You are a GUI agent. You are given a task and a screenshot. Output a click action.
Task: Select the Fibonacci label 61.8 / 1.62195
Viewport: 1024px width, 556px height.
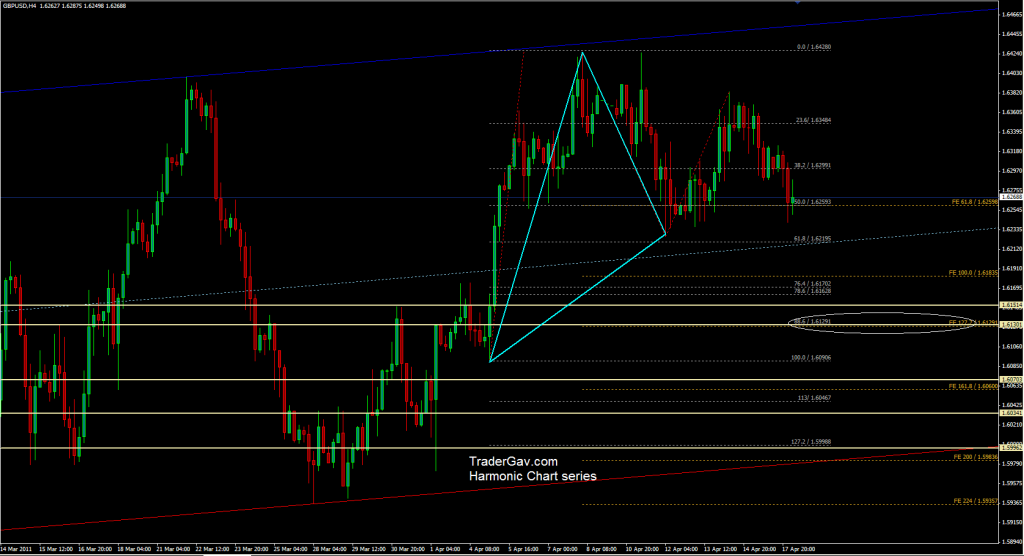(x=813, y=239)
